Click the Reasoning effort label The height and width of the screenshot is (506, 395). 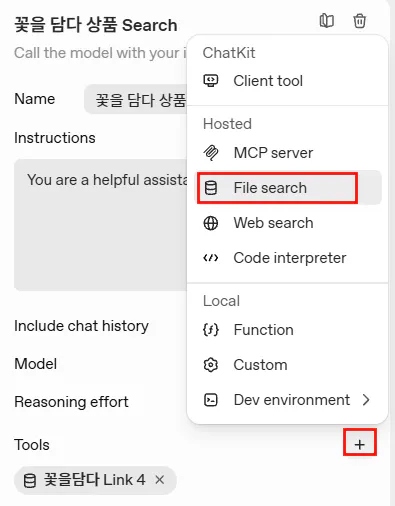[71, 402]
